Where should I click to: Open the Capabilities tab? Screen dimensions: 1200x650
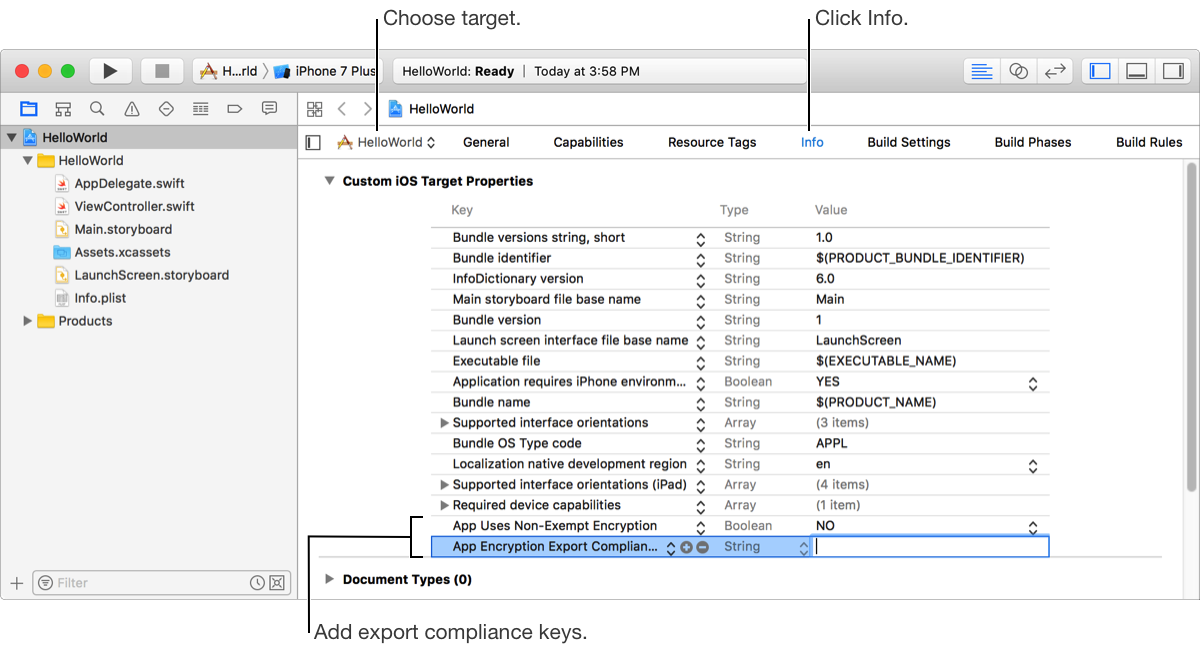point(588,142)
